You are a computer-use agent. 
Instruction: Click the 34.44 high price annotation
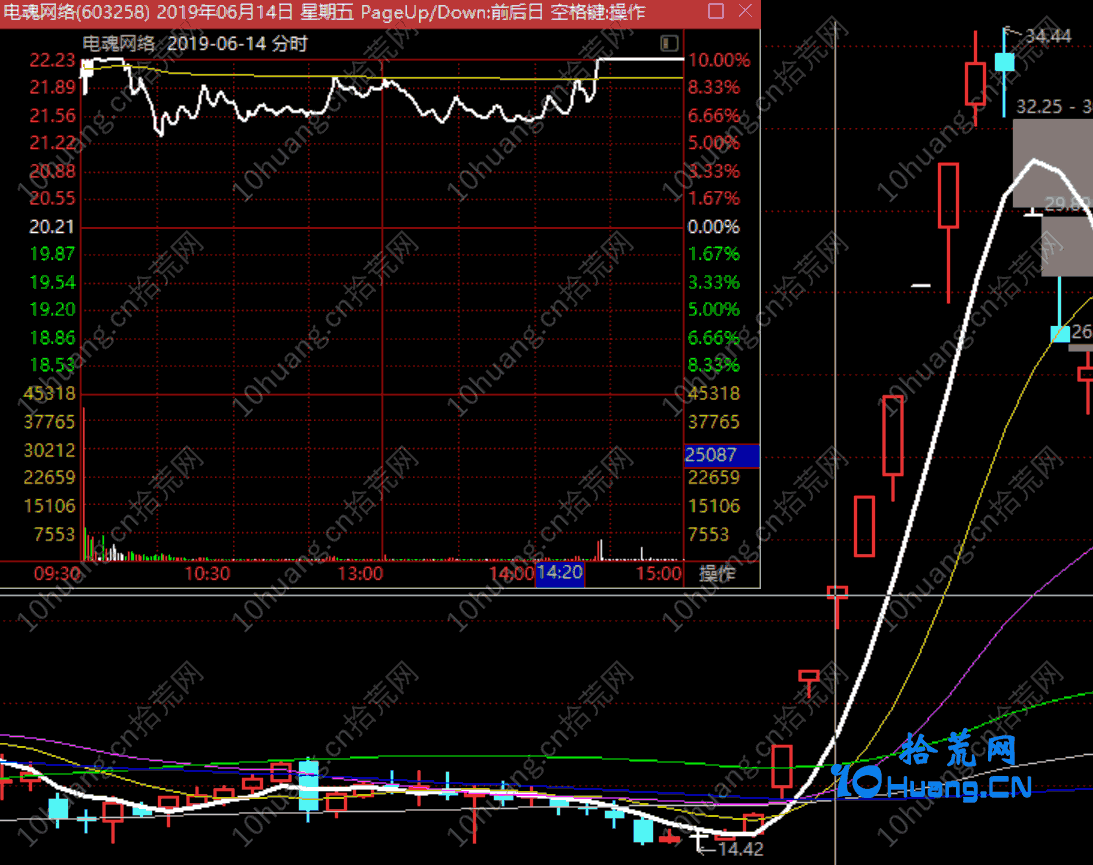[x=1048, y=36]
